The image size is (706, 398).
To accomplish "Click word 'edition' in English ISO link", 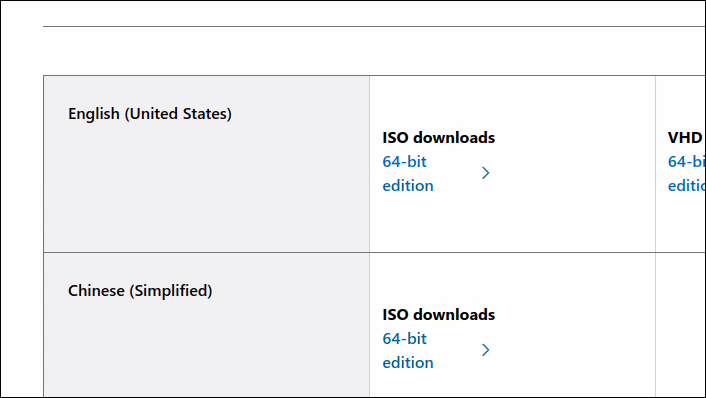I will tap(408, 185).
